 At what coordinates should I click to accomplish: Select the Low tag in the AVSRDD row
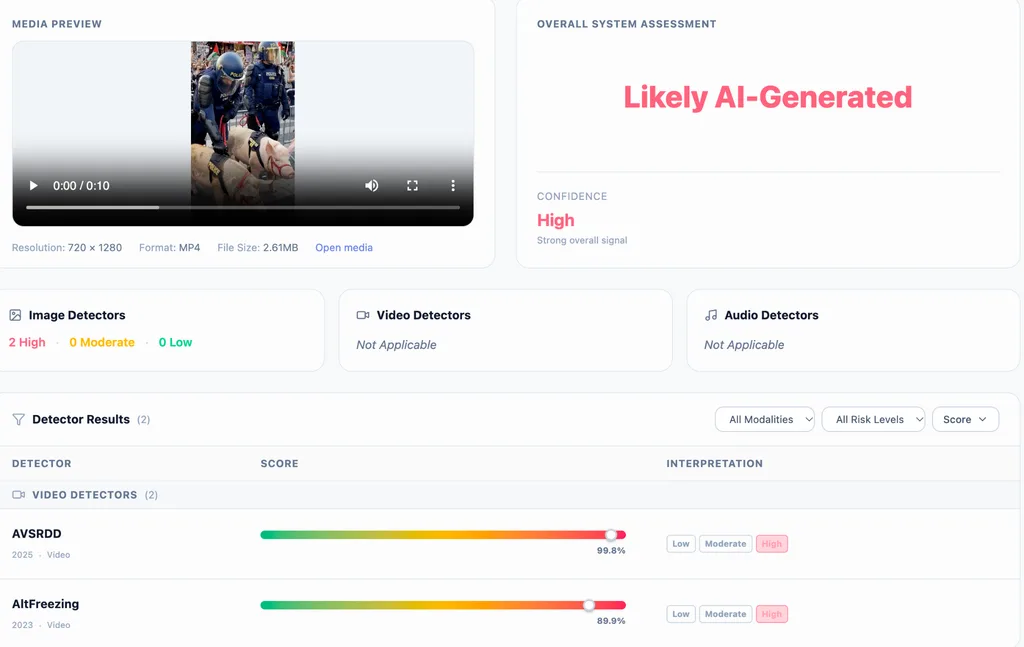click(x=680, y=544)
